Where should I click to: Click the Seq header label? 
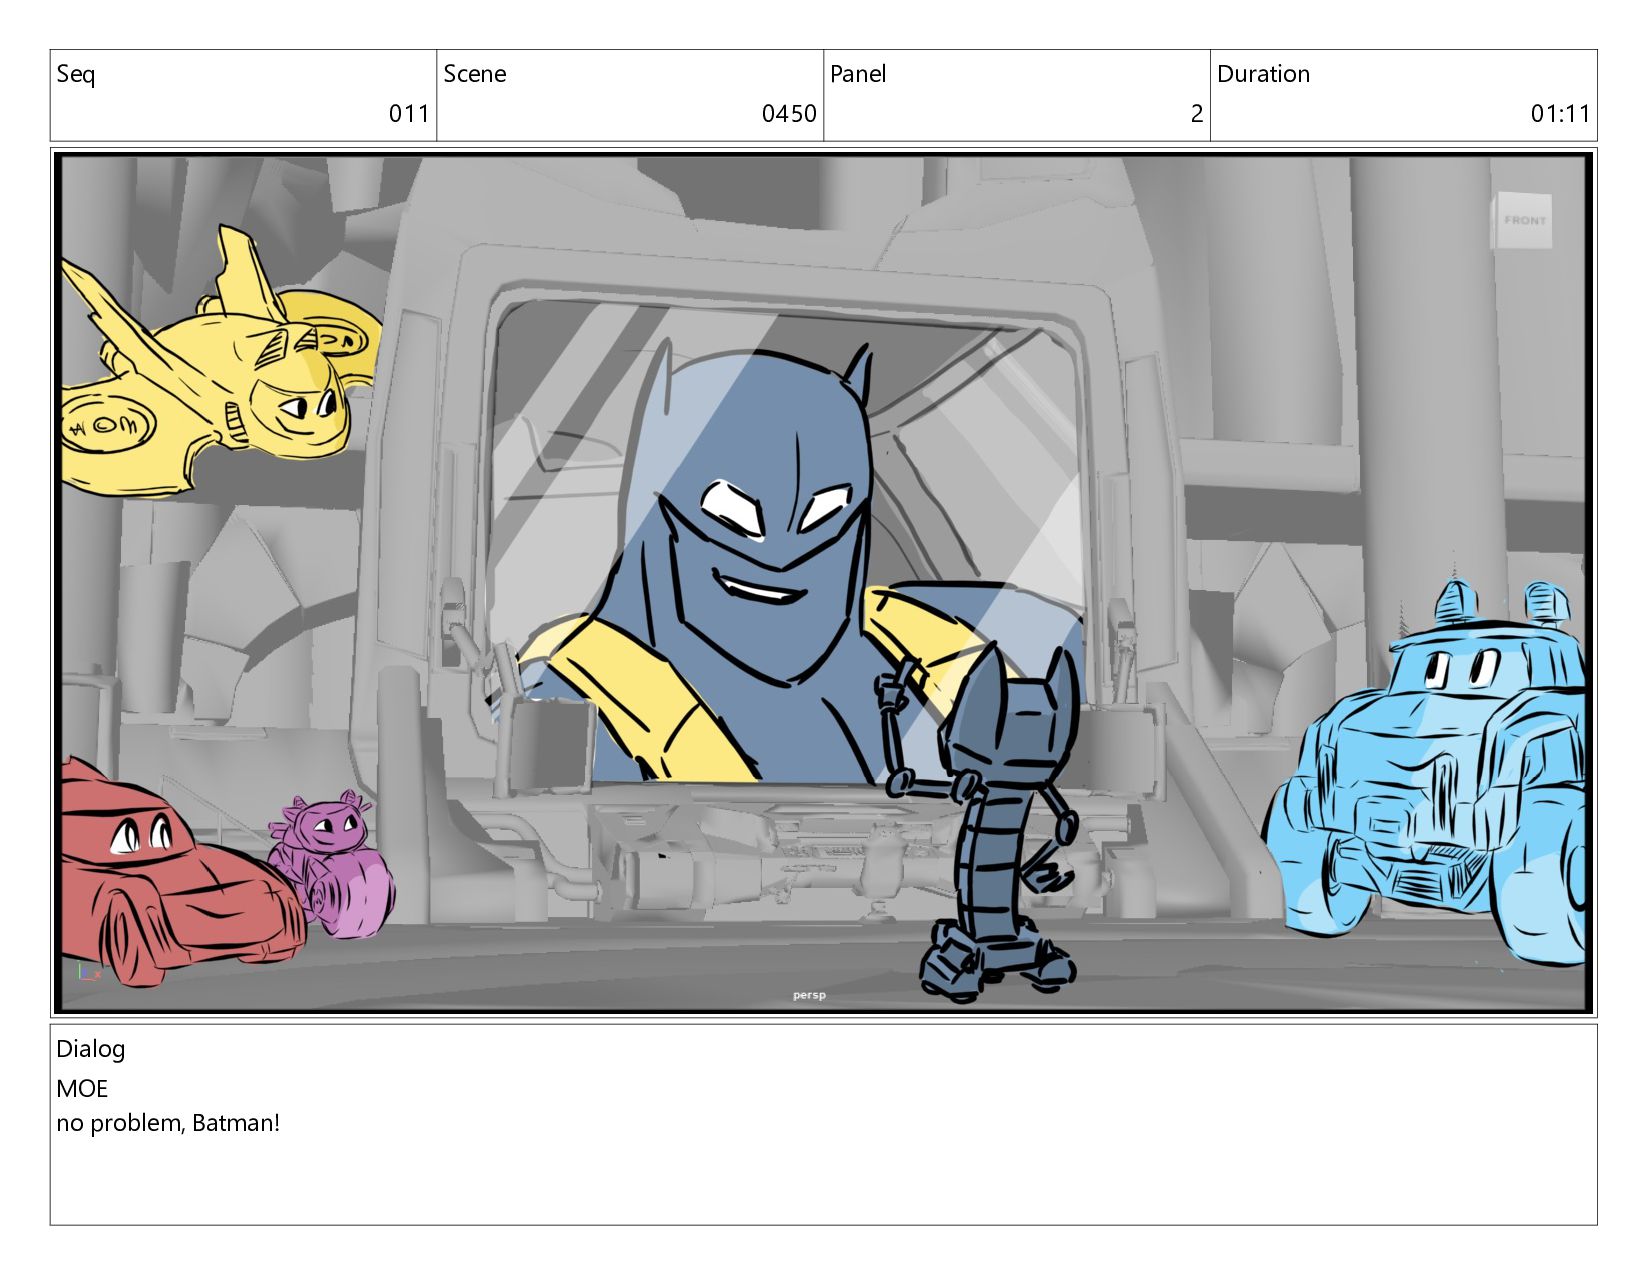[x=76, y=75]
